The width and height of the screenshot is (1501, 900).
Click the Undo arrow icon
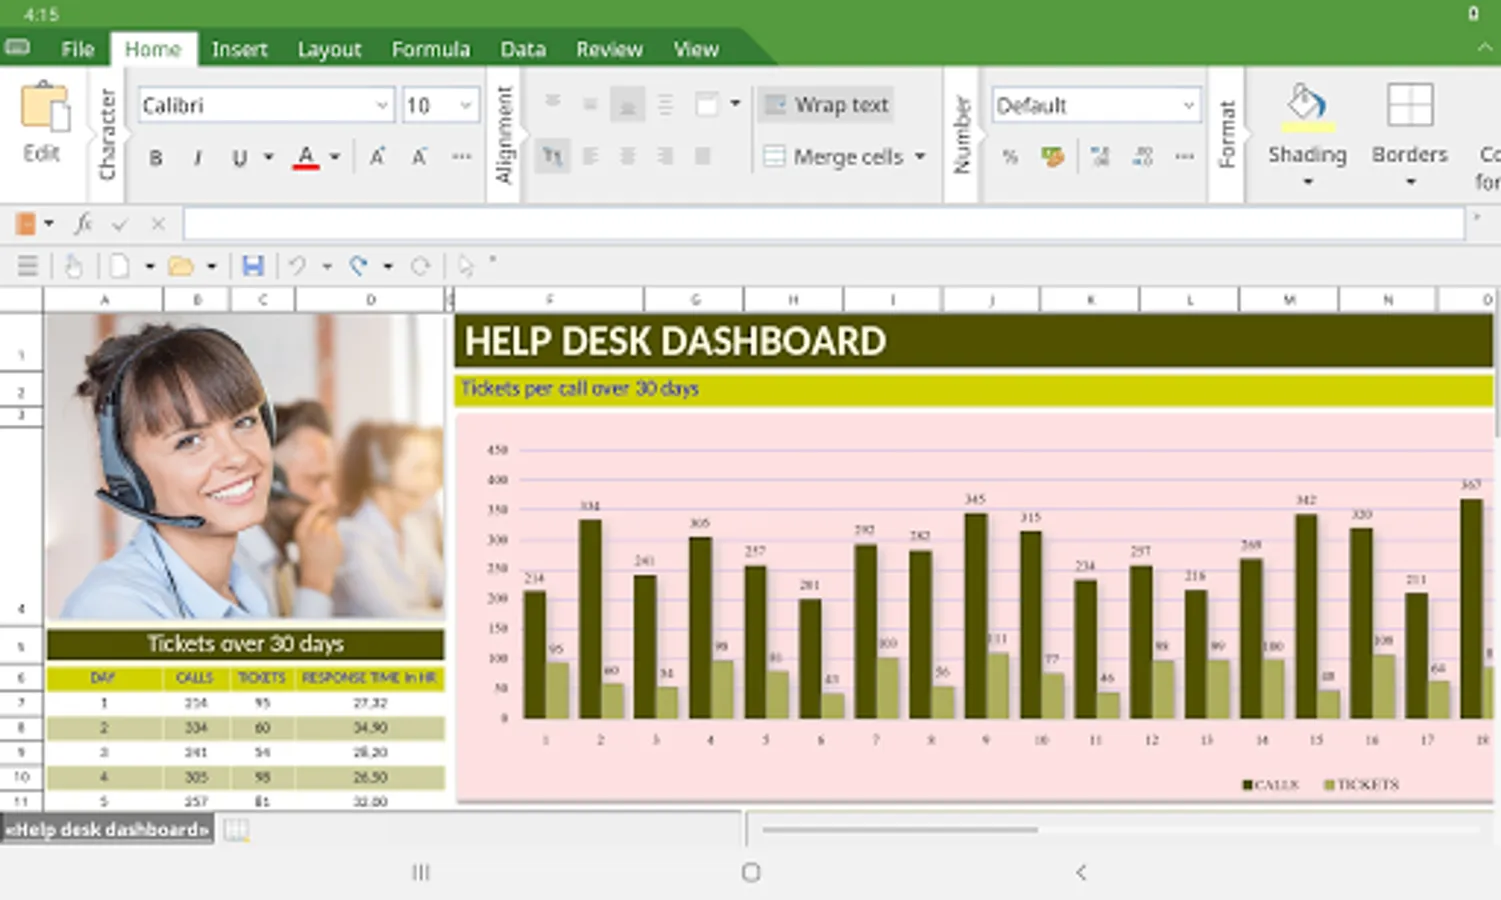(x=297, y=266)
